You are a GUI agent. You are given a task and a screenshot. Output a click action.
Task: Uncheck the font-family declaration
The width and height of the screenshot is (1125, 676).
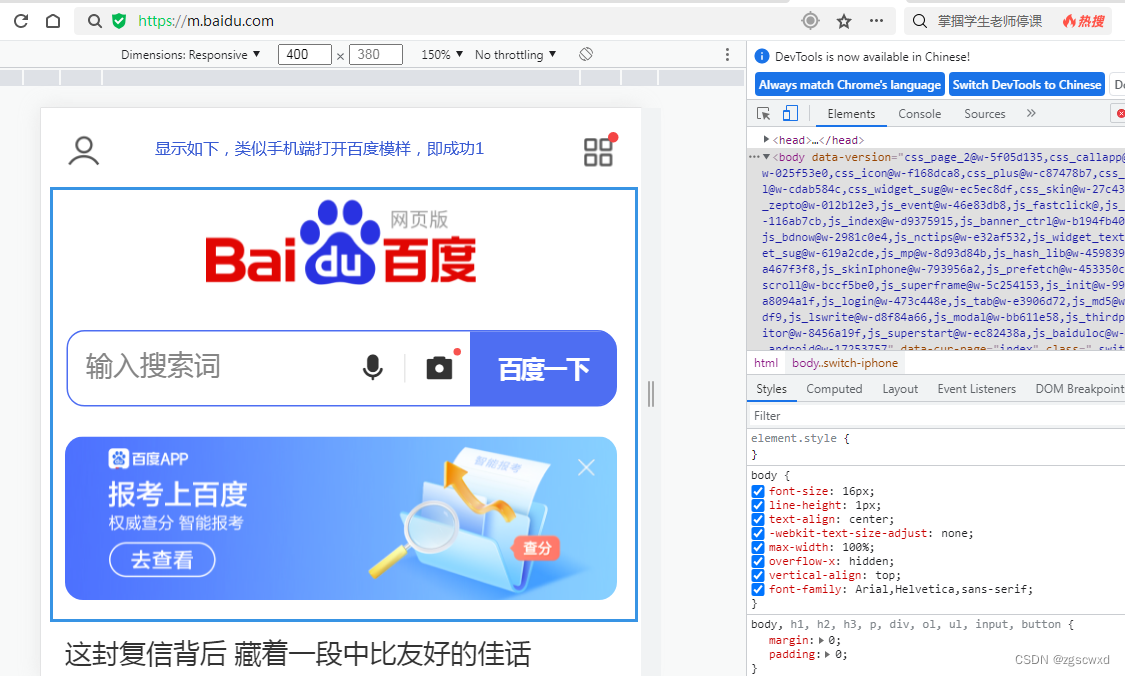[x=758, y=589]
